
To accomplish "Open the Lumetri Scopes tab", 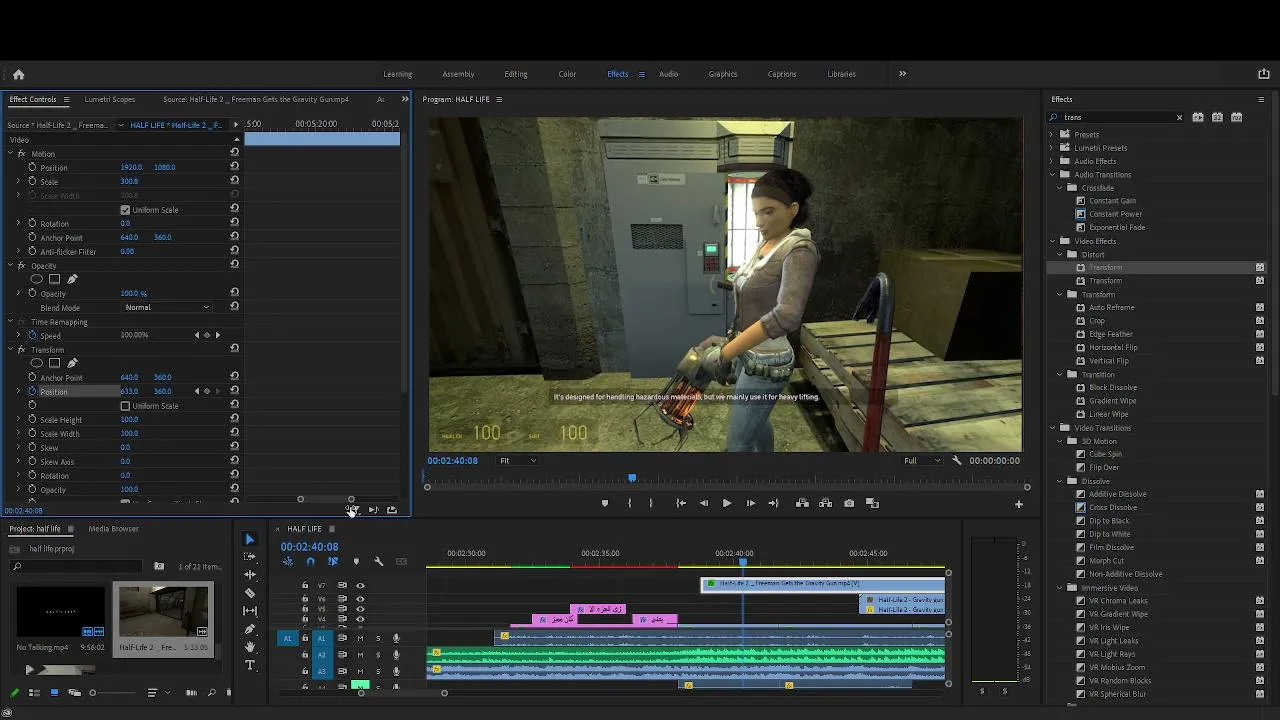I will coord(110,99).
